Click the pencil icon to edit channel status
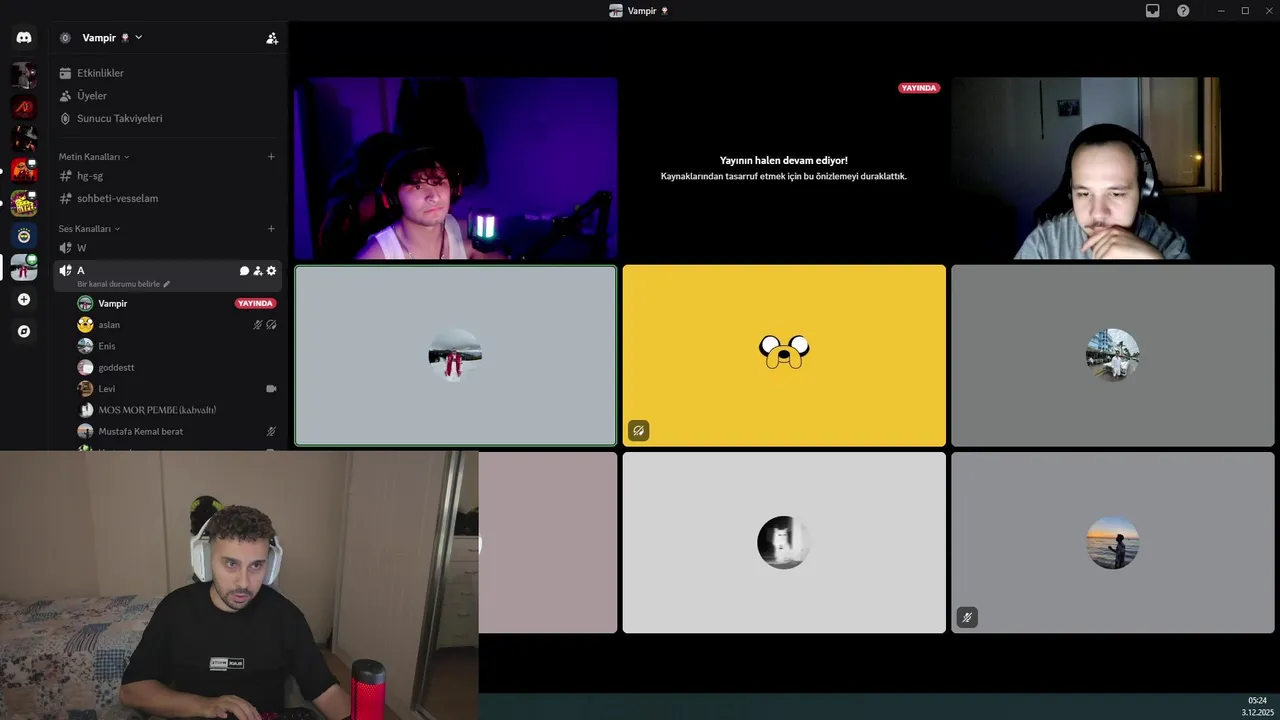The height and width of the screenshot is (720, 1280). pyautogui.click(x=167, y=284)
